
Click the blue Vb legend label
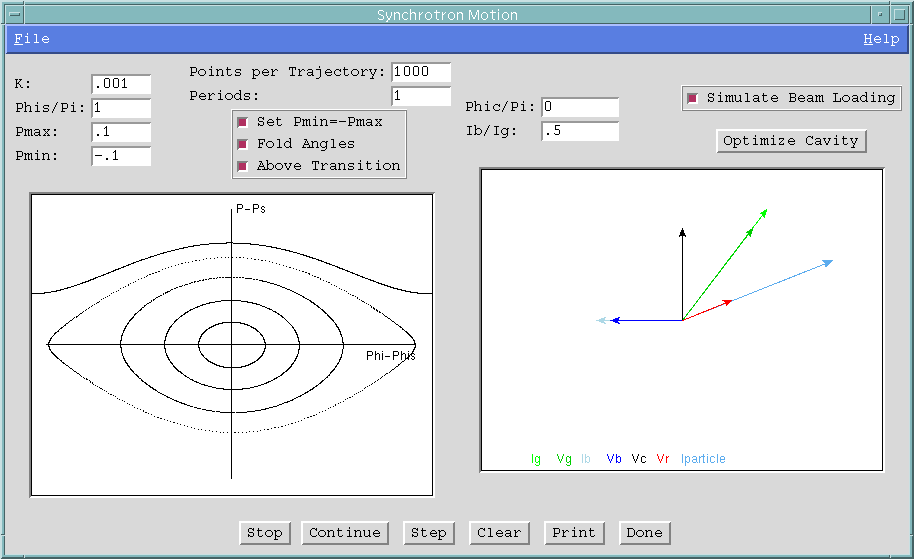click(x=614, y=459)
